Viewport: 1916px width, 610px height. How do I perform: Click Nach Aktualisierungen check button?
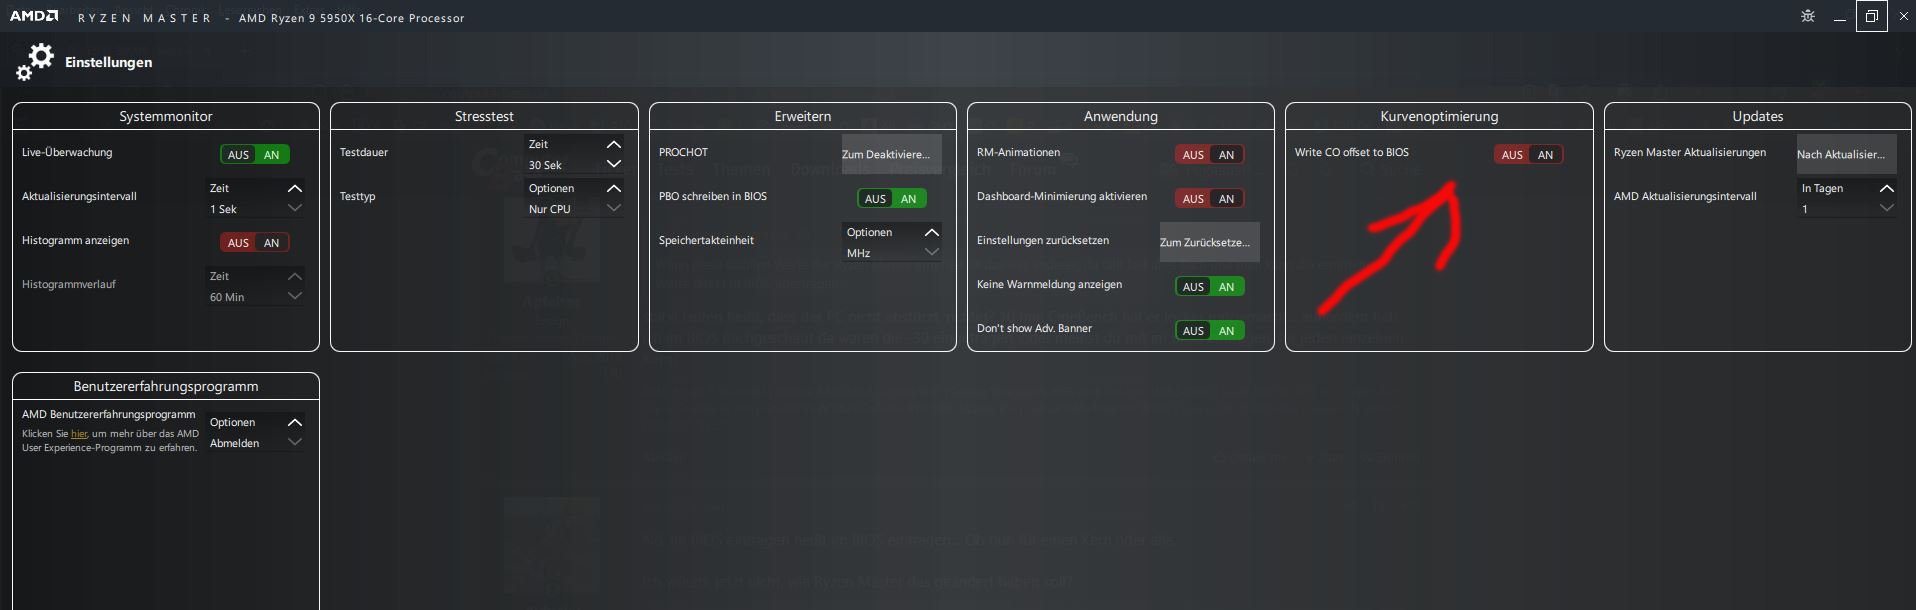(1847, 154)
